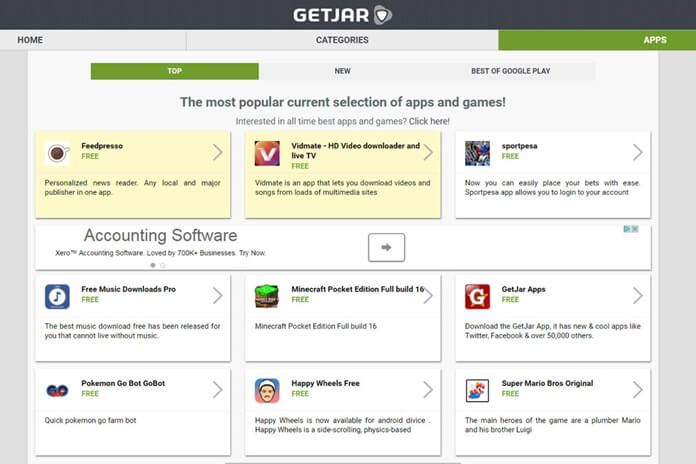696x464 pixels.
Task: Click Feedpresso 'Personalized news reader' description
Action: (x=132, y=187)
